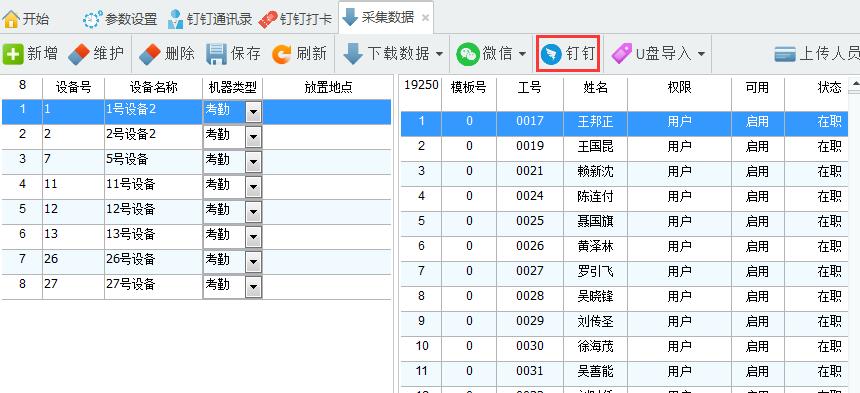Image resolution: width=860 pixels, height=393 pixels.
Task: Open the 下载数据 dropdown arrow
Action: (439, 54)
